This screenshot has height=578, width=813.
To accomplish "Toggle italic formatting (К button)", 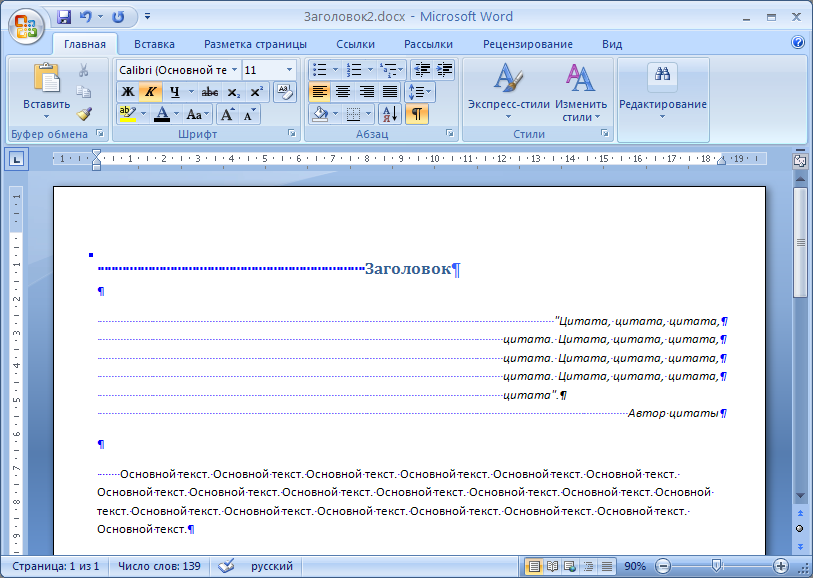I will click(150, 92).
